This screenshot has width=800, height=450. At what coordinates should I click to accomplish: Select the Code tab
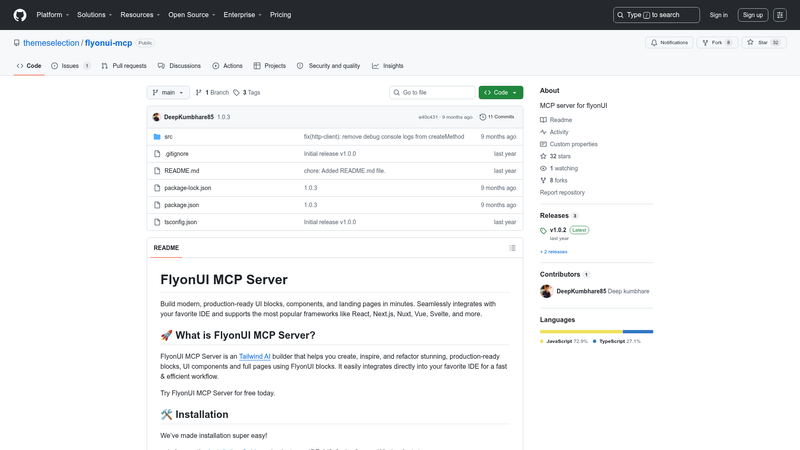29,66
